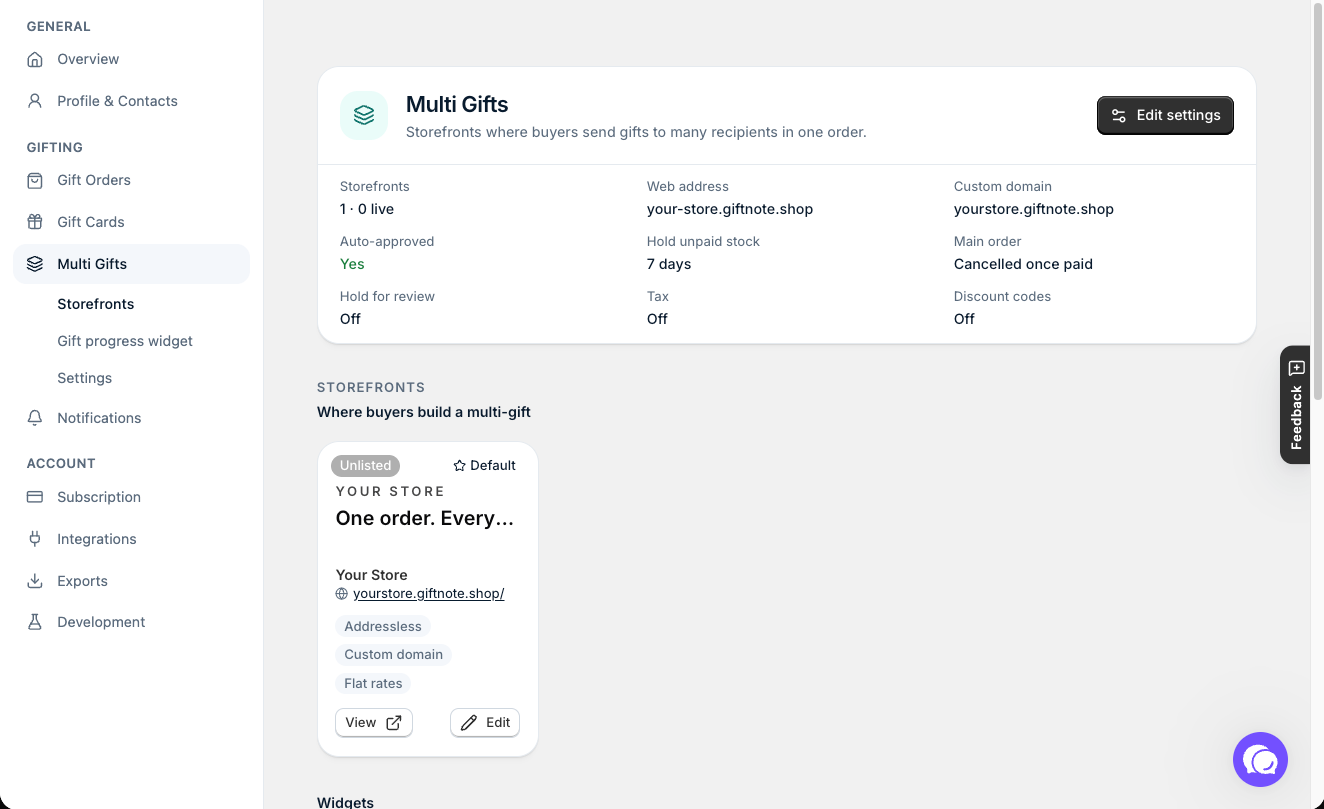
Task: Click the Notifications bell icon
Action: 35,418
